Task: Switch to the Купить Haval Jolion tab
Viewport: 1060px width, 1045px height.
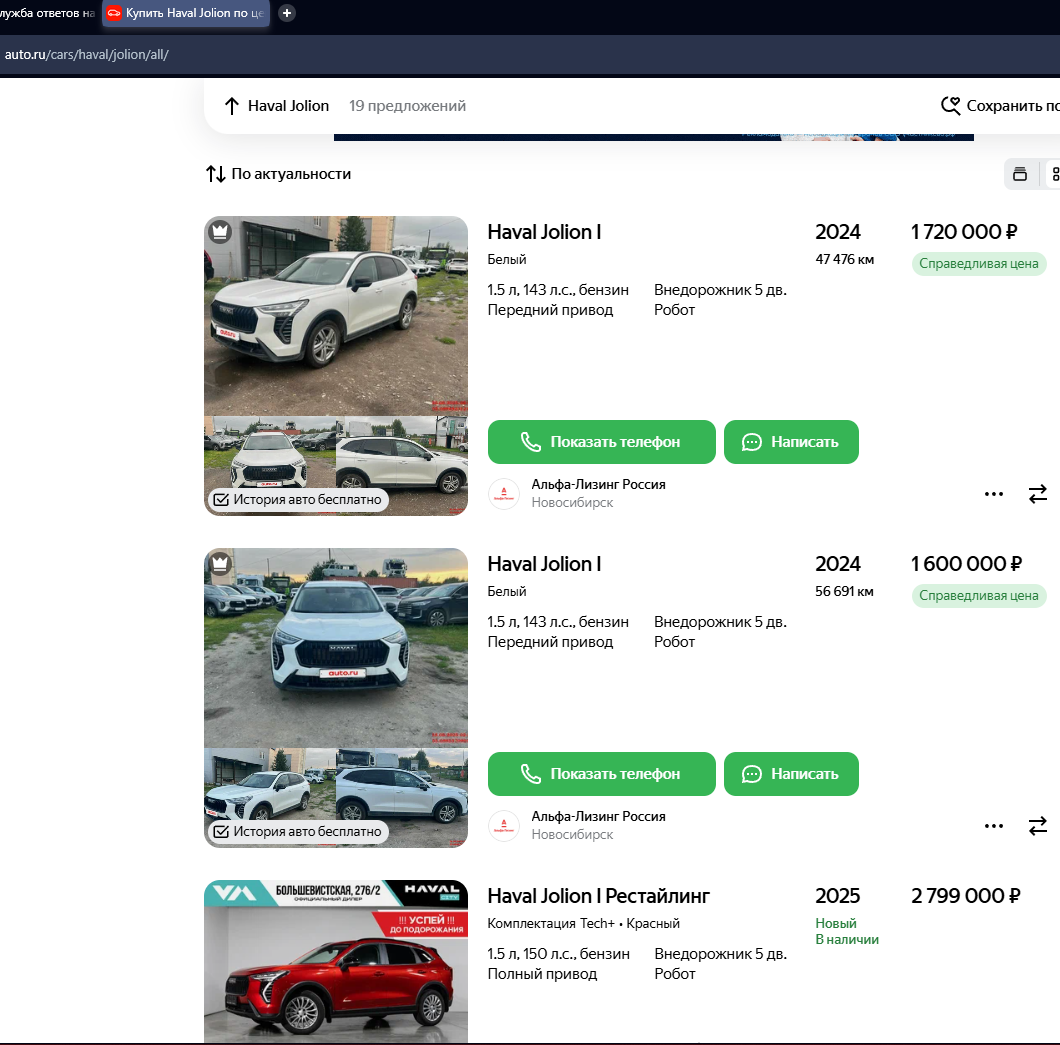Action: (x=185, y=13)
